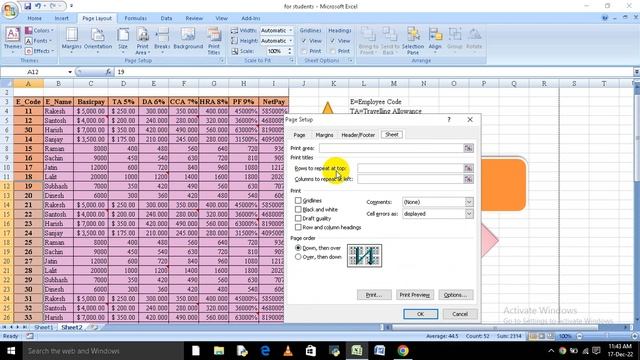The width and height of the screenshot is (640, 360).
Task: Open the Print Area menu
Action: [x=142, y=40]
